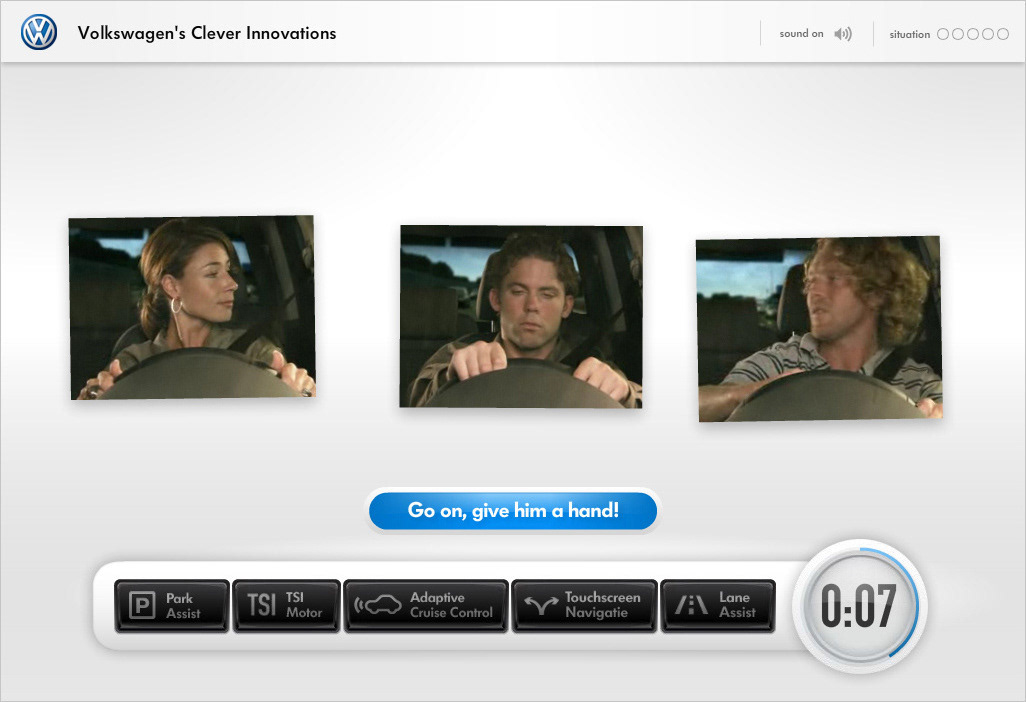Select the first situation indicator circle

pyautogui.click(x=943, y=34)
